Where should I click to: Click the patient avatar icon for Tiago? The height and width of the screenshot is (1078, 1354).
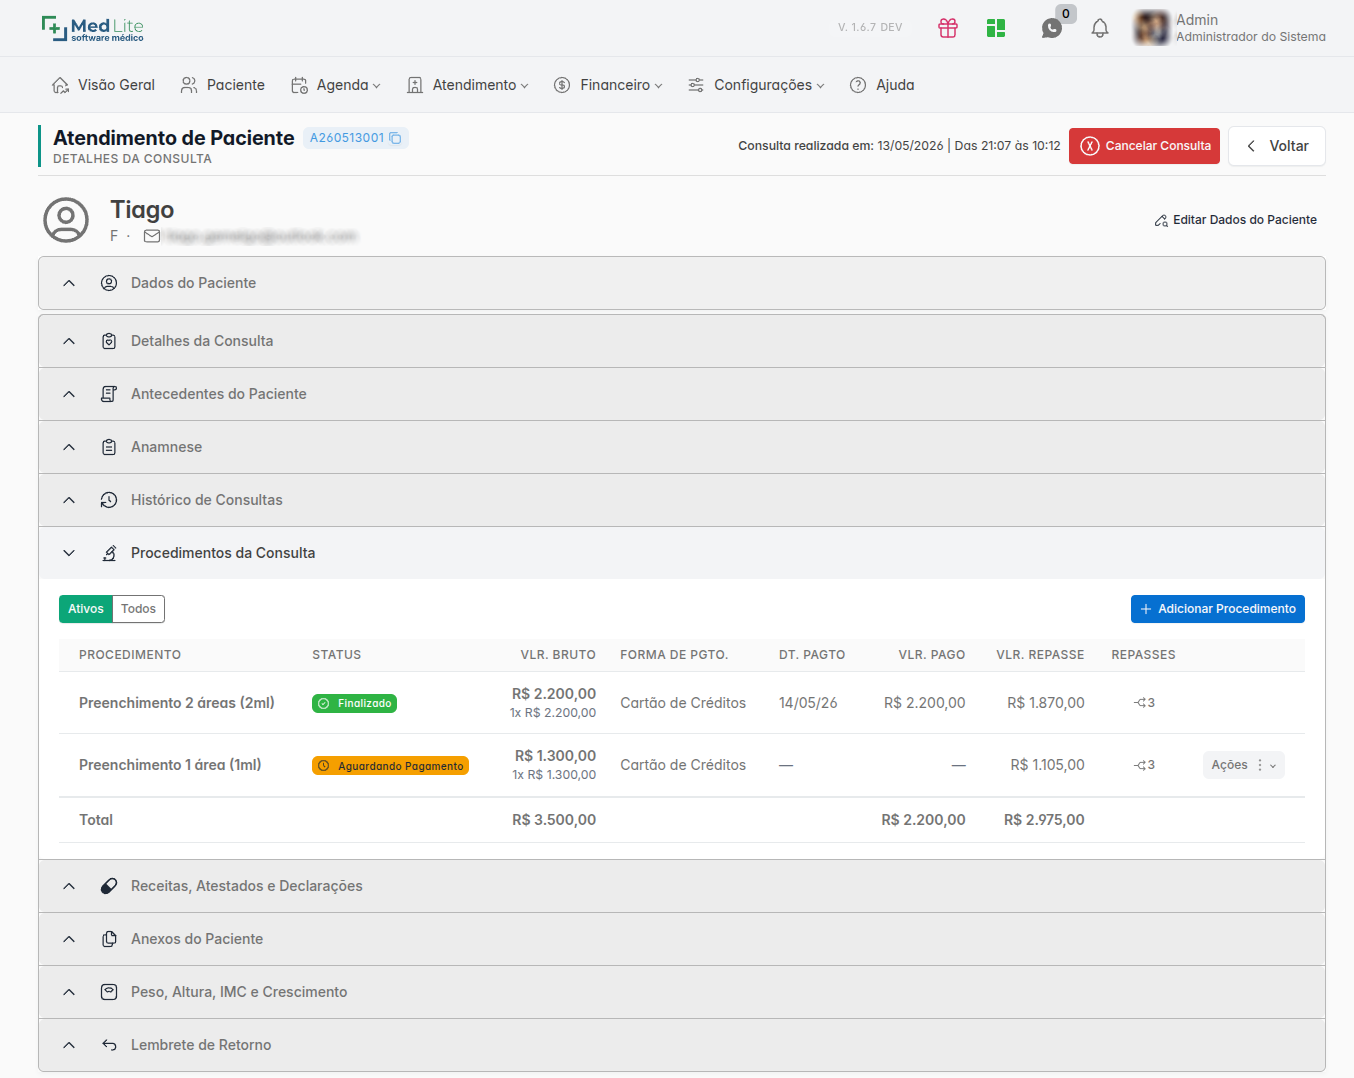[x=66, y=220]
